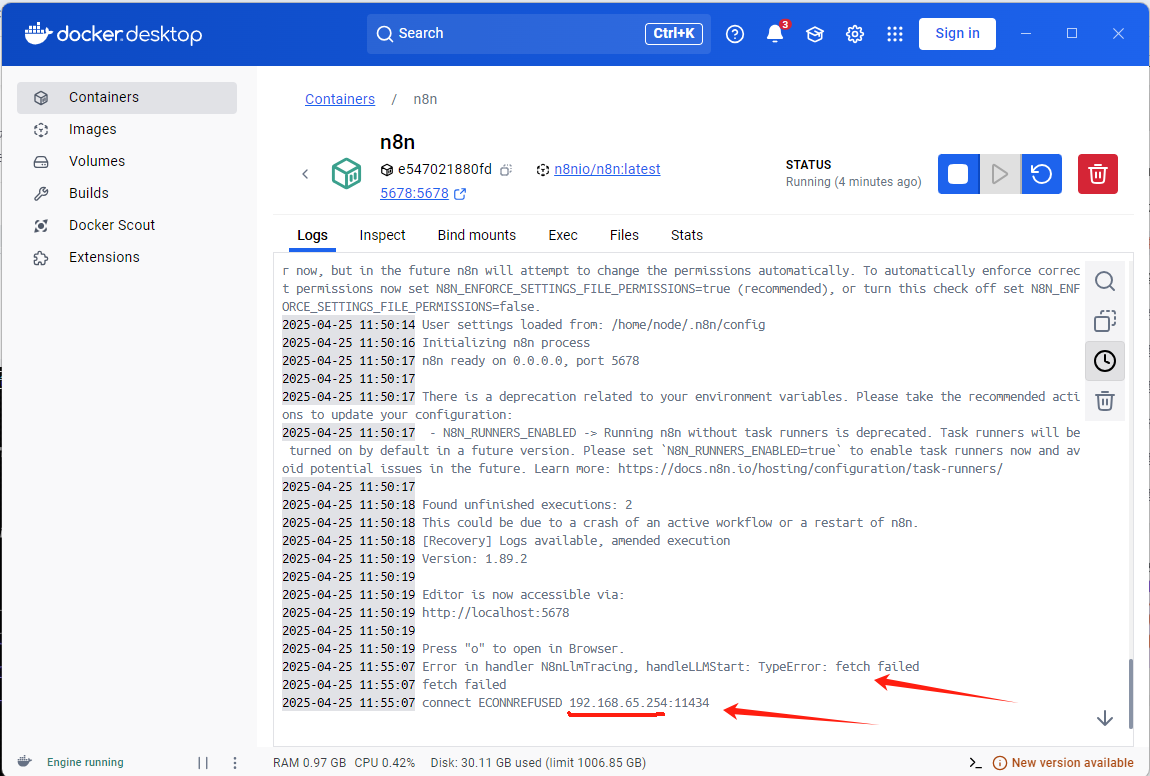Stop the n8n container

(958, 174)
